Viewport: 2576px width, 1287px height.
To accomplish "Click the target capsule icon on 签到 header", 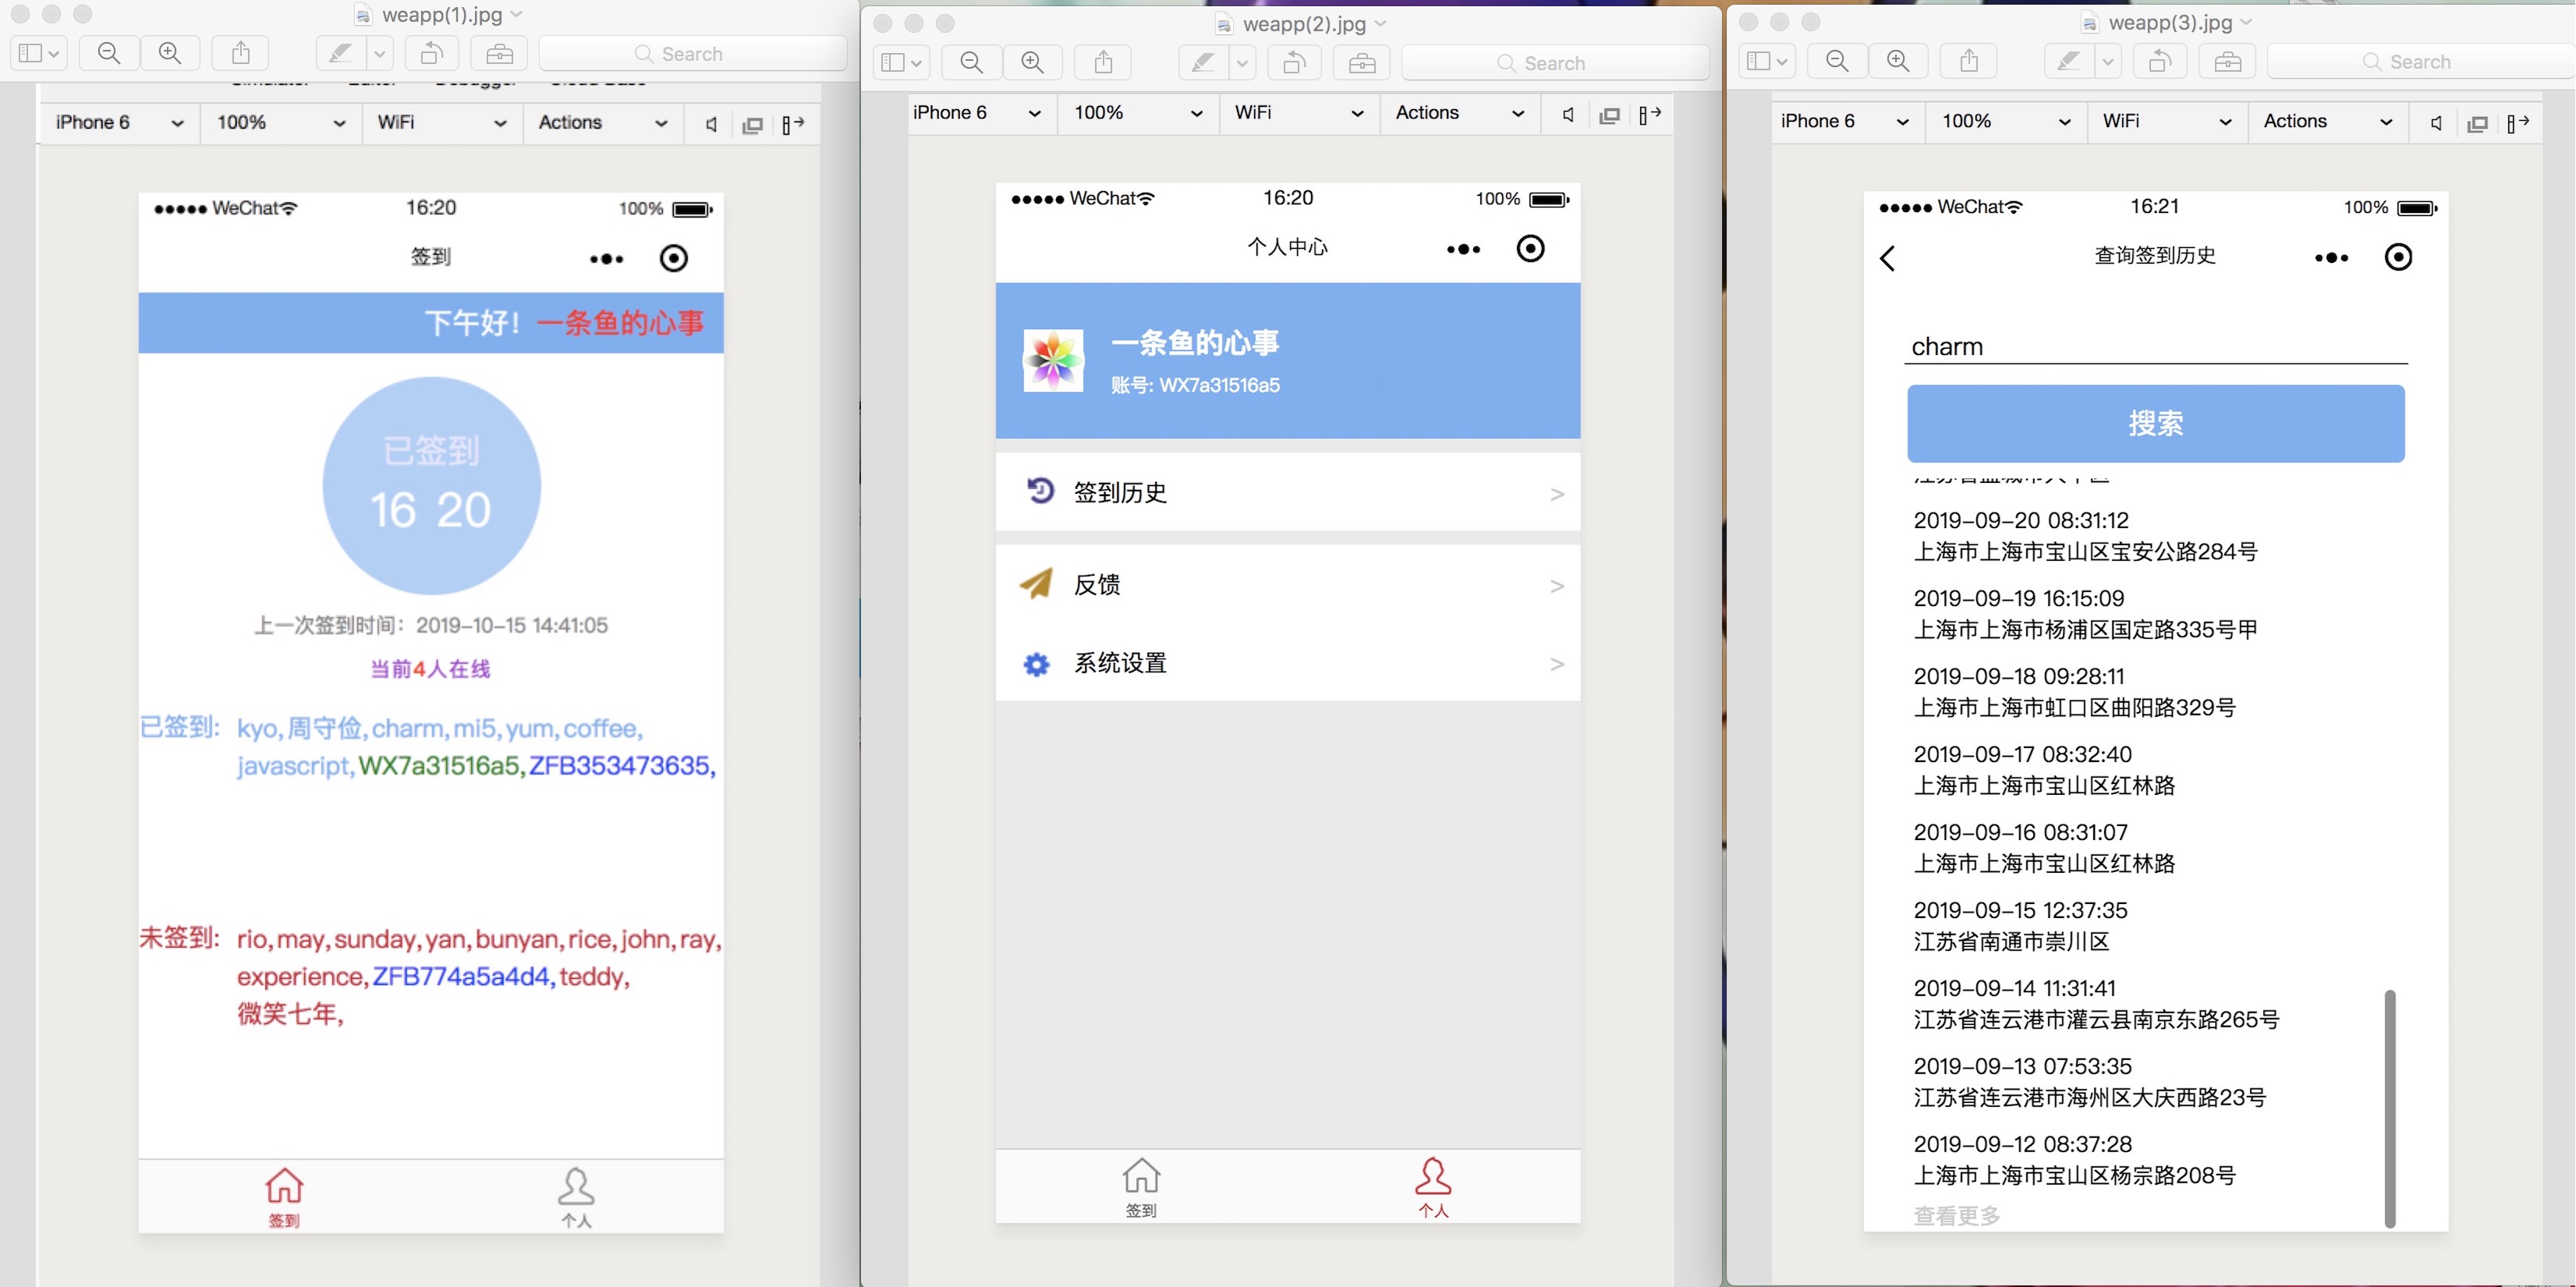I will (x=674, y=258).
